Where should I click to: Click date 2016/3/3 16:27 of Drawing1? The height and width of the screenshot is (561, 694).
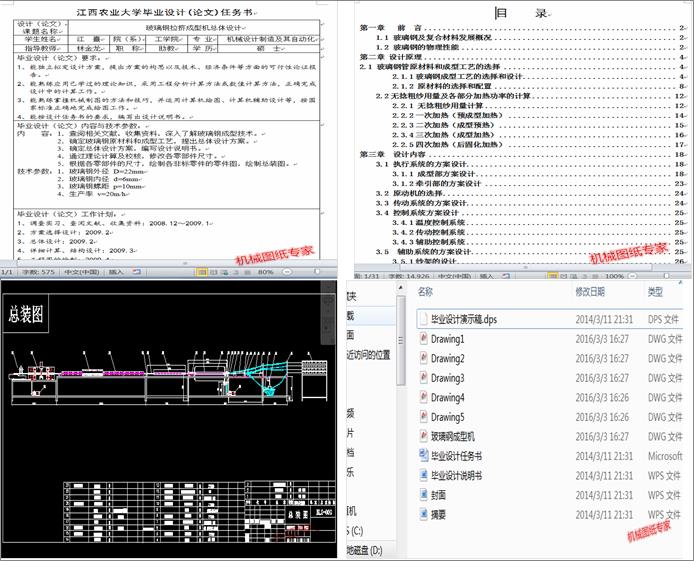[602, 339]
